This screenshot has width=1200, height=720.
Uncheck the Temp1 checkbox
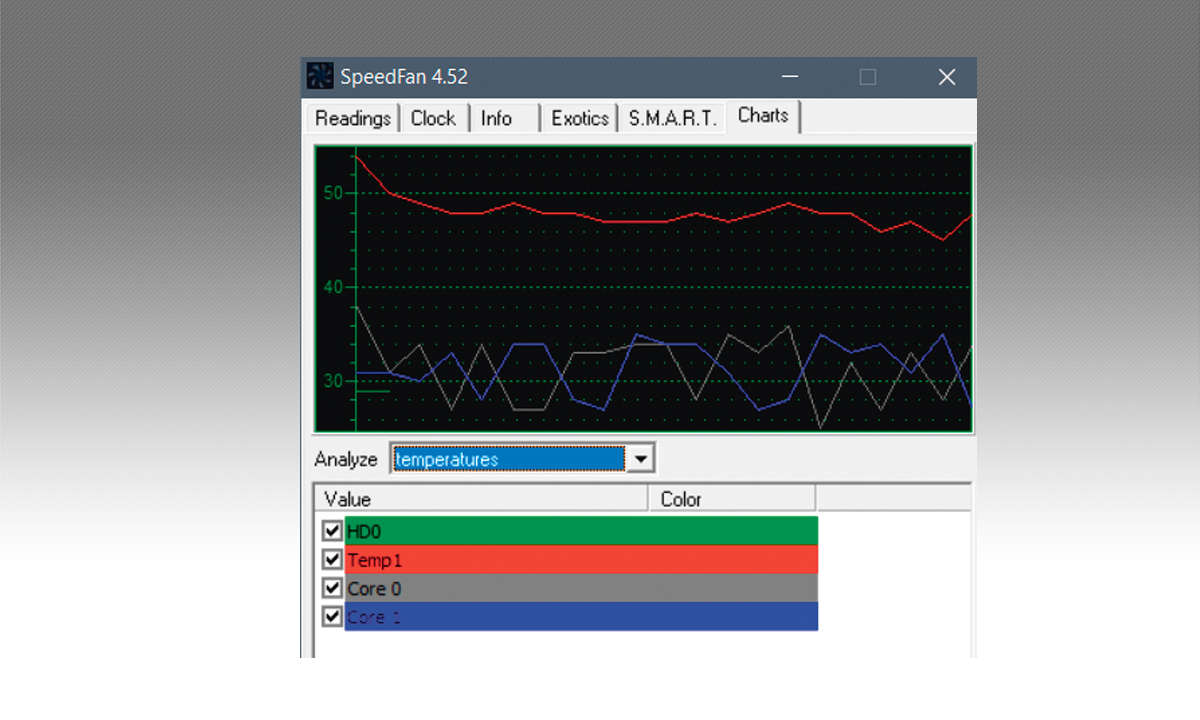(x=333, y=559)
